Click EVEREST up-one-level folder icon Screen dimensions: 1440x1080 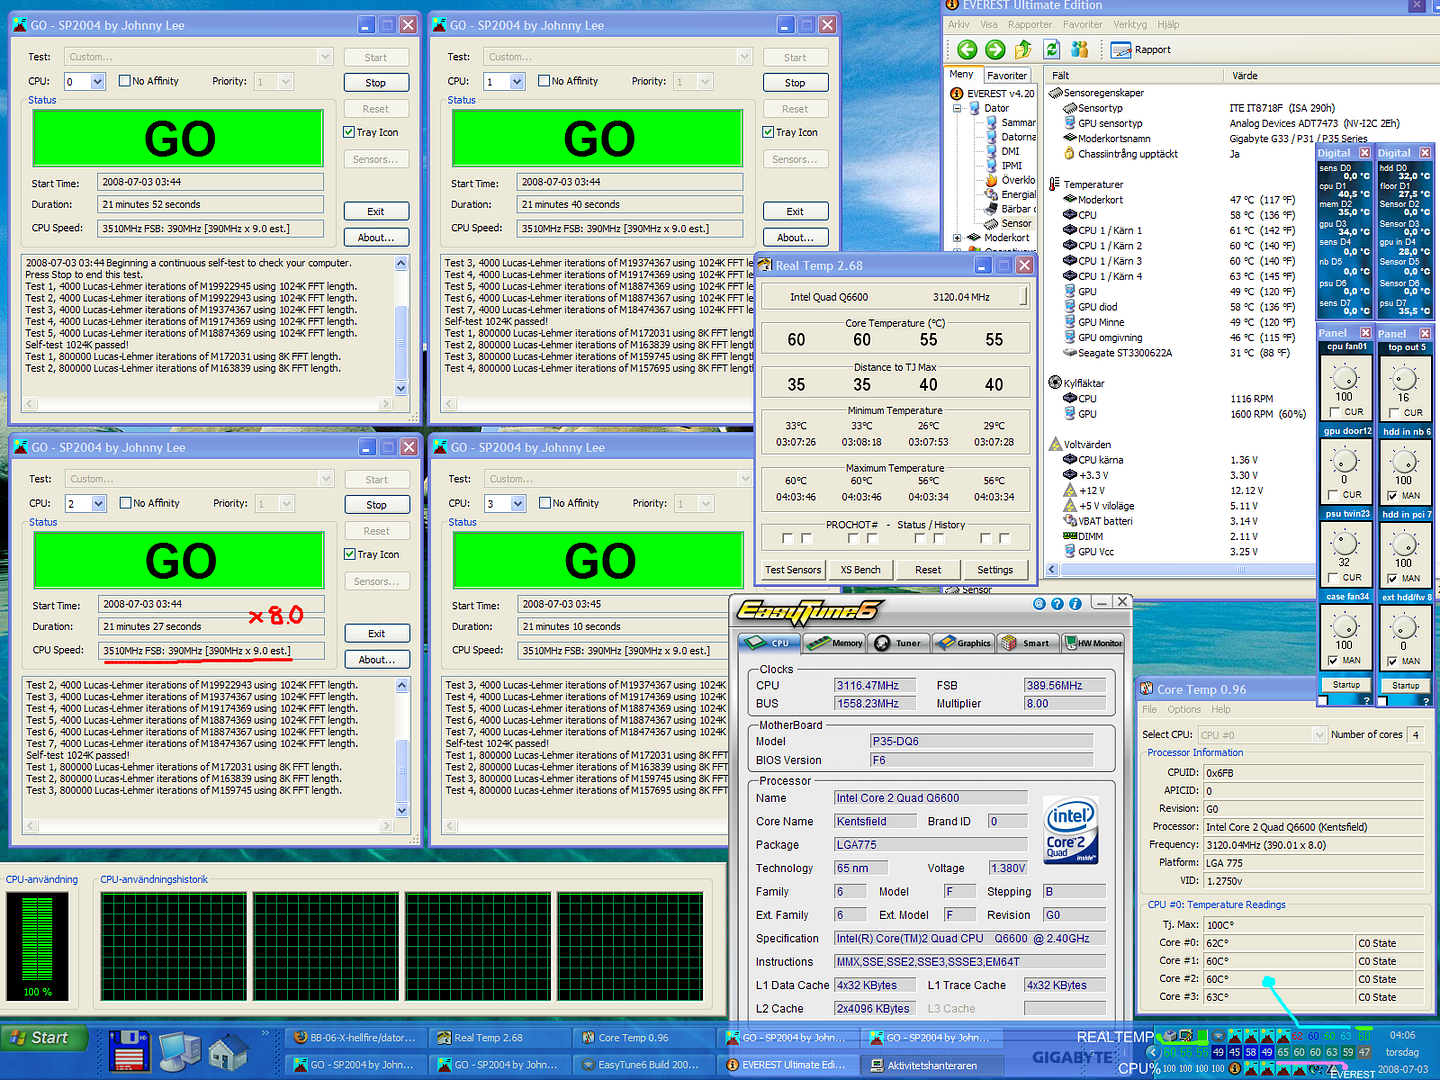coord(1023,49)
